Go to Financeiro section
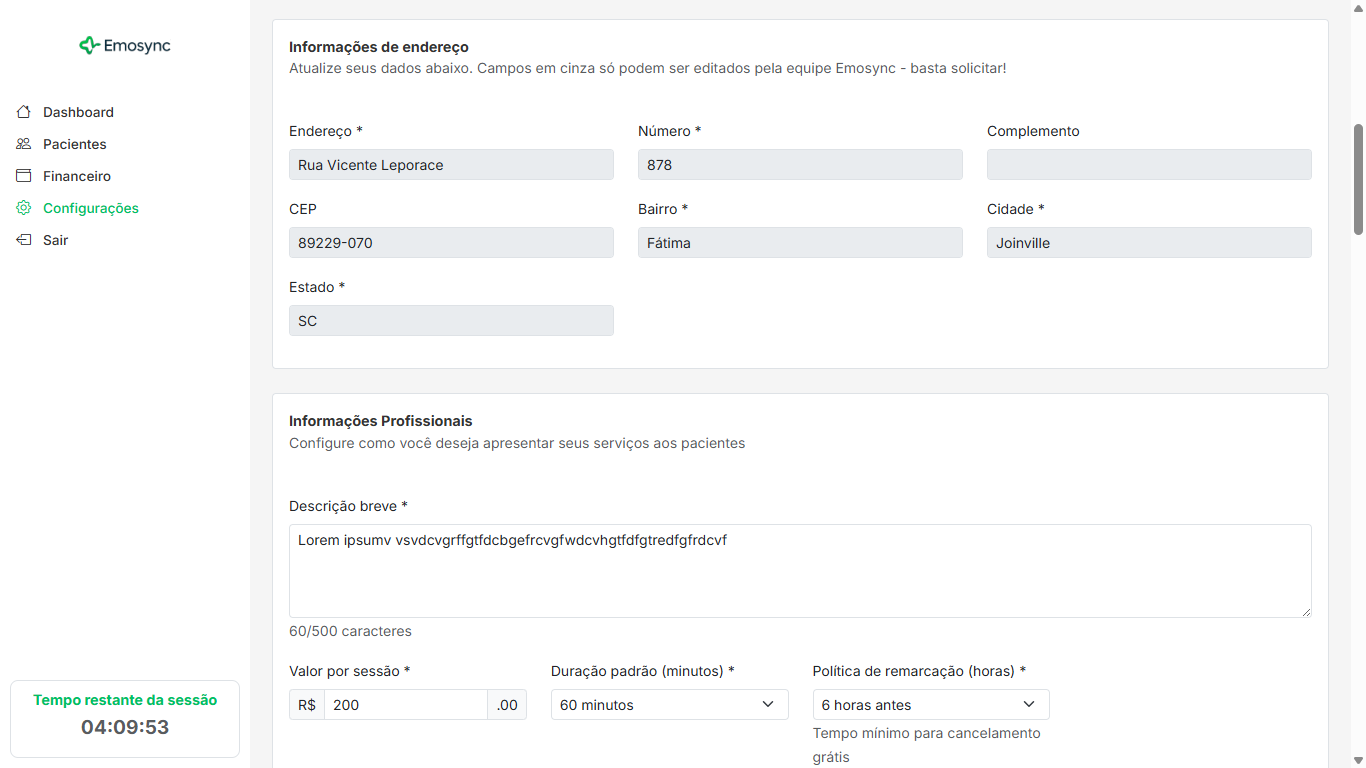 point(77,176)
